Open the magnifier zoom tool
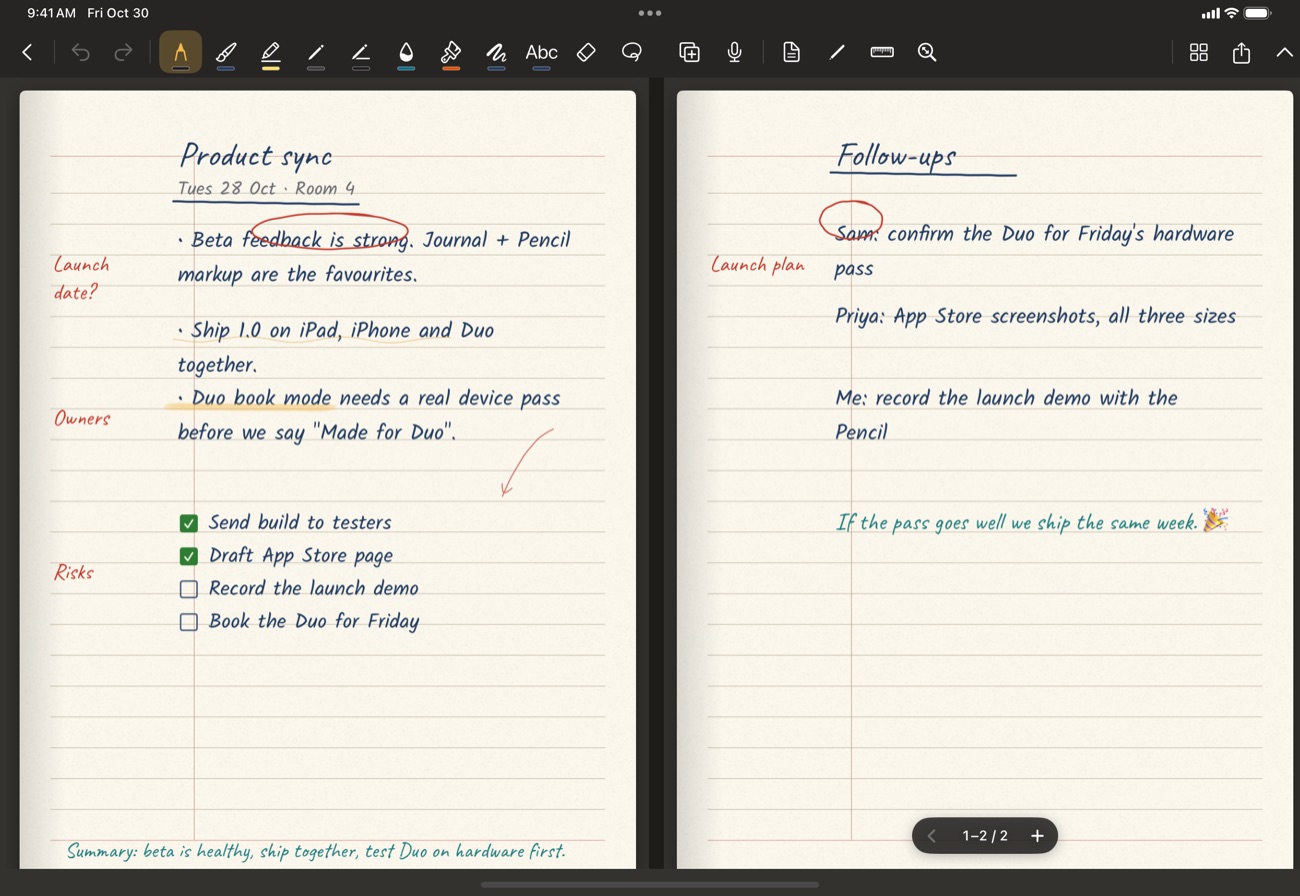Viewport: 1300px width, 896px height. [927, 52]
